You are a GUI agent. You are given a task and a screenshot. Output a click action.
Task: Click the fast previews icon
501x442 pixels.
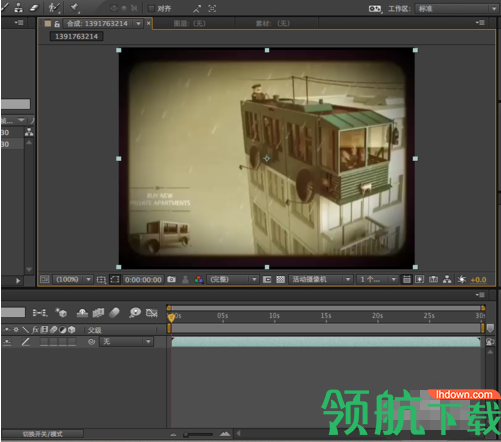pos(420,279)
